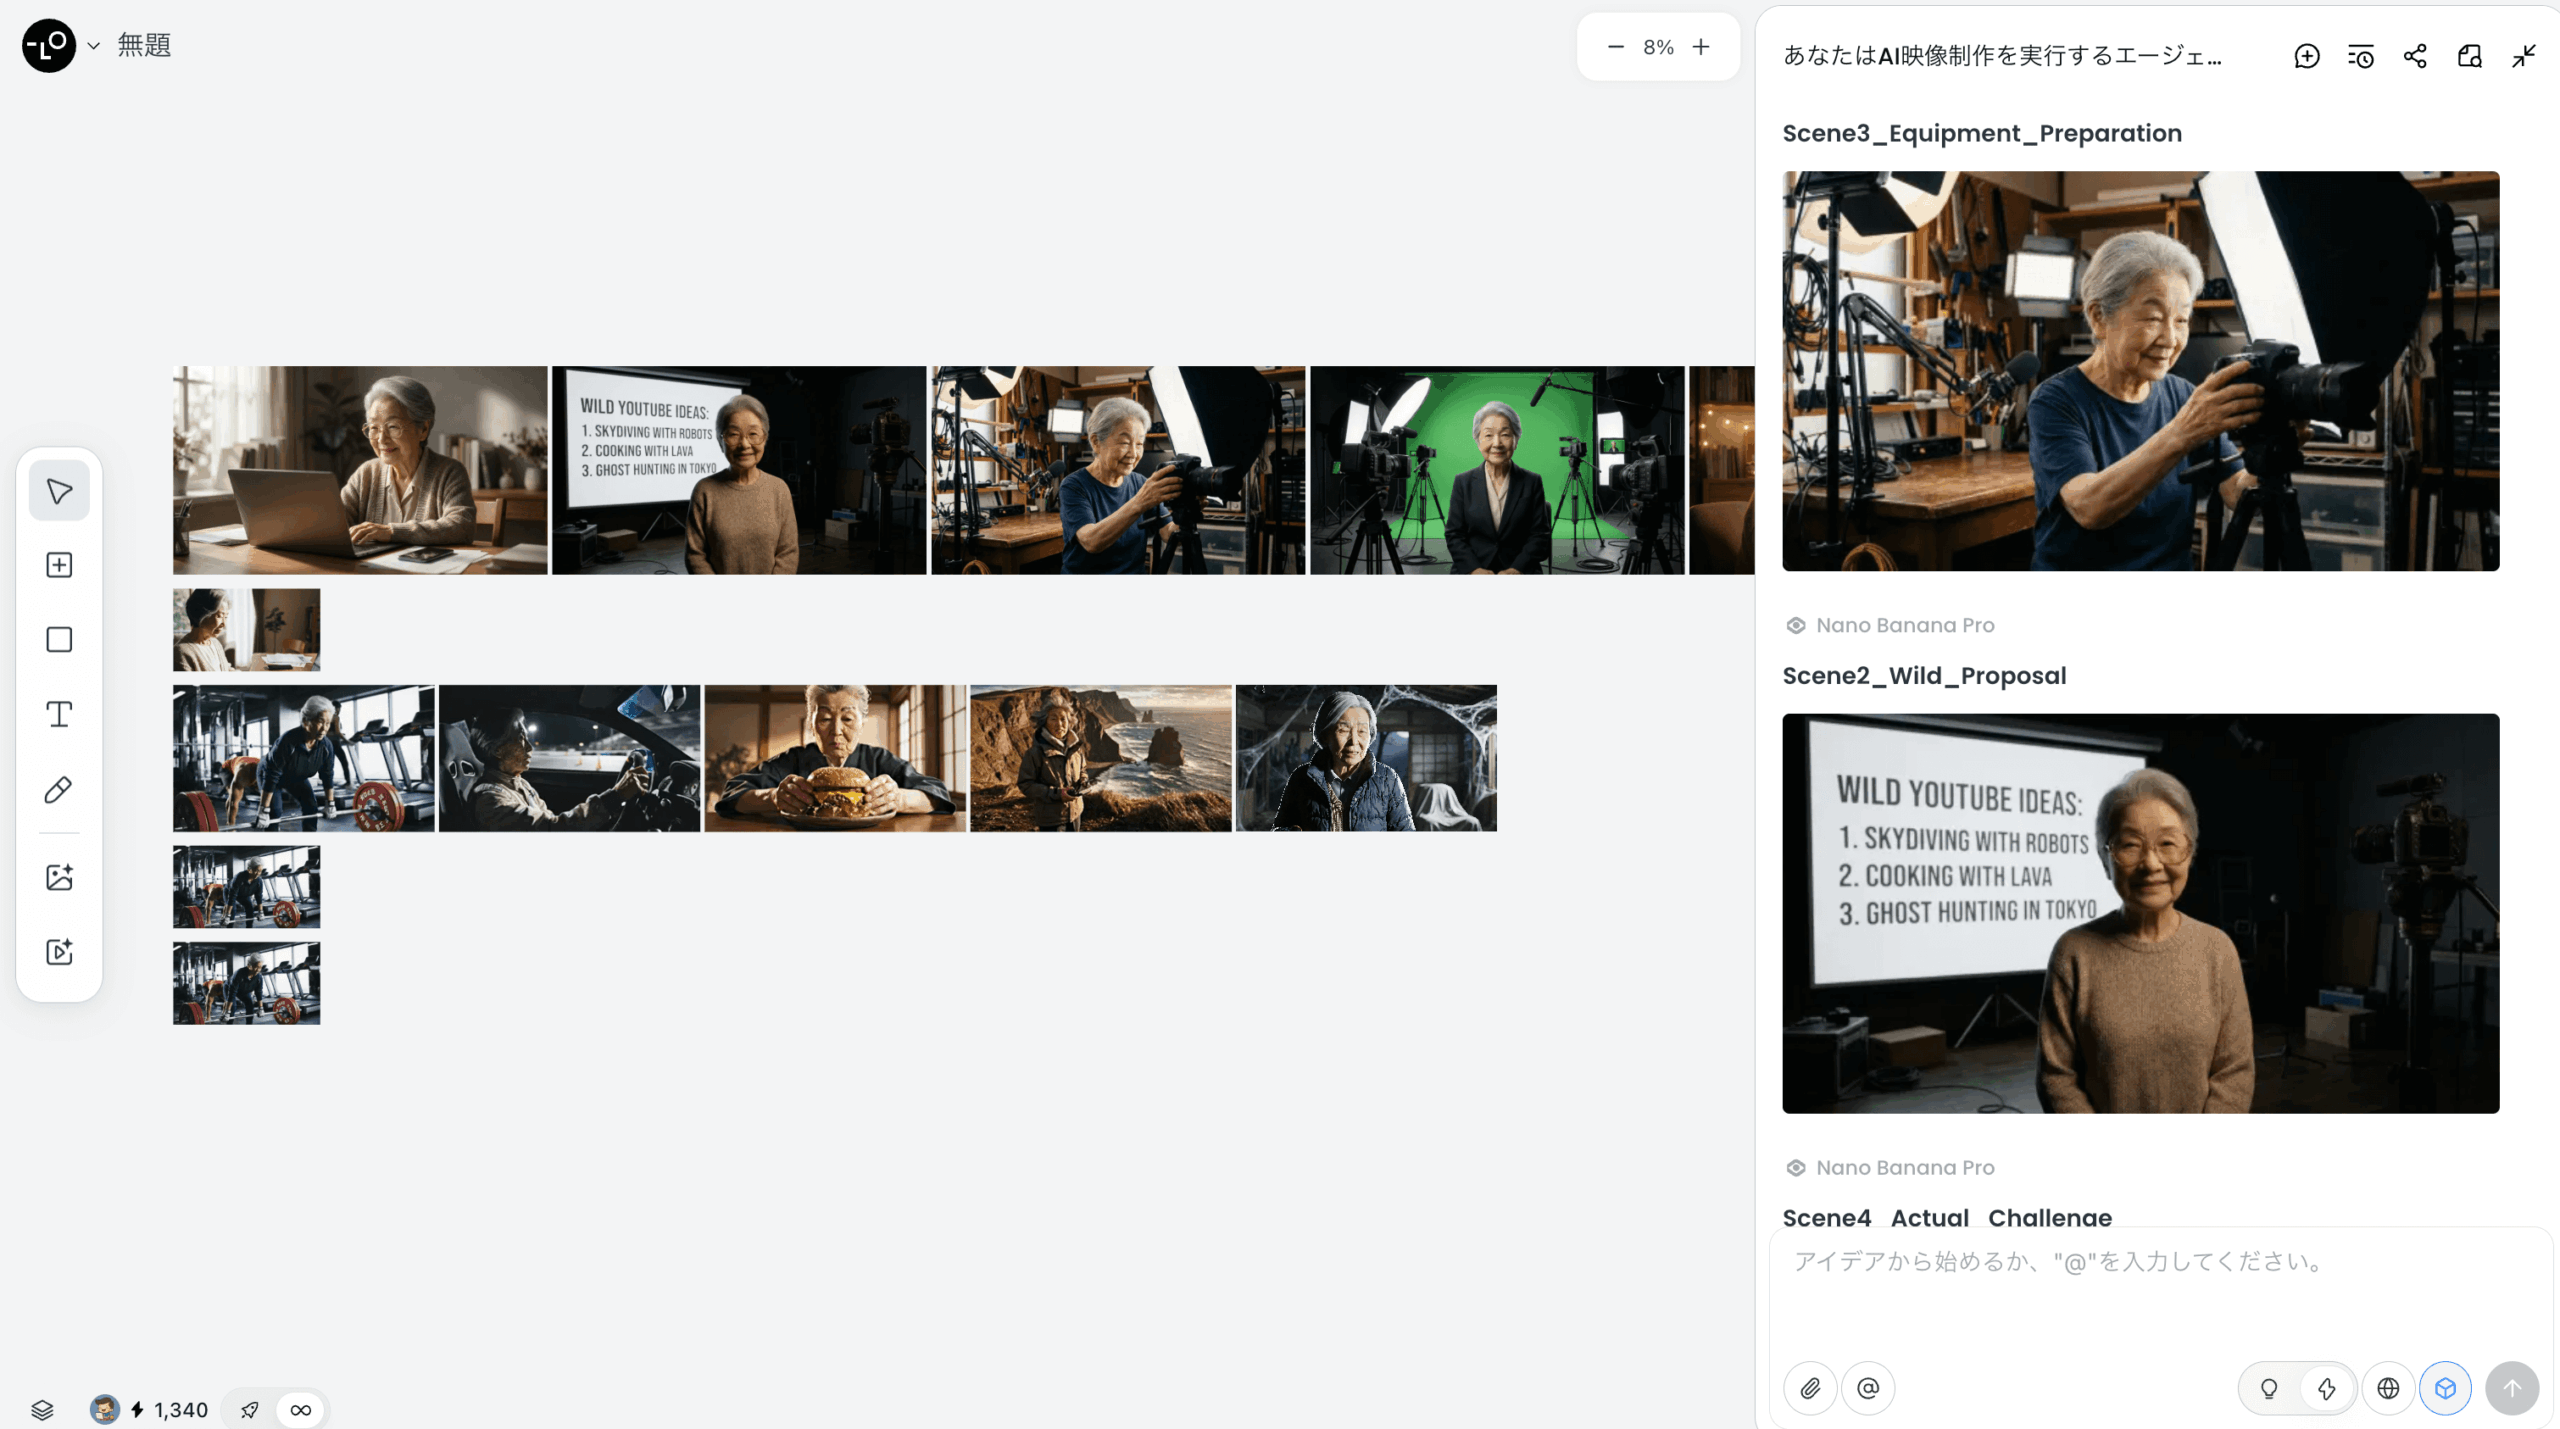Toggle the globe web search option

tap(2388, 1388)
